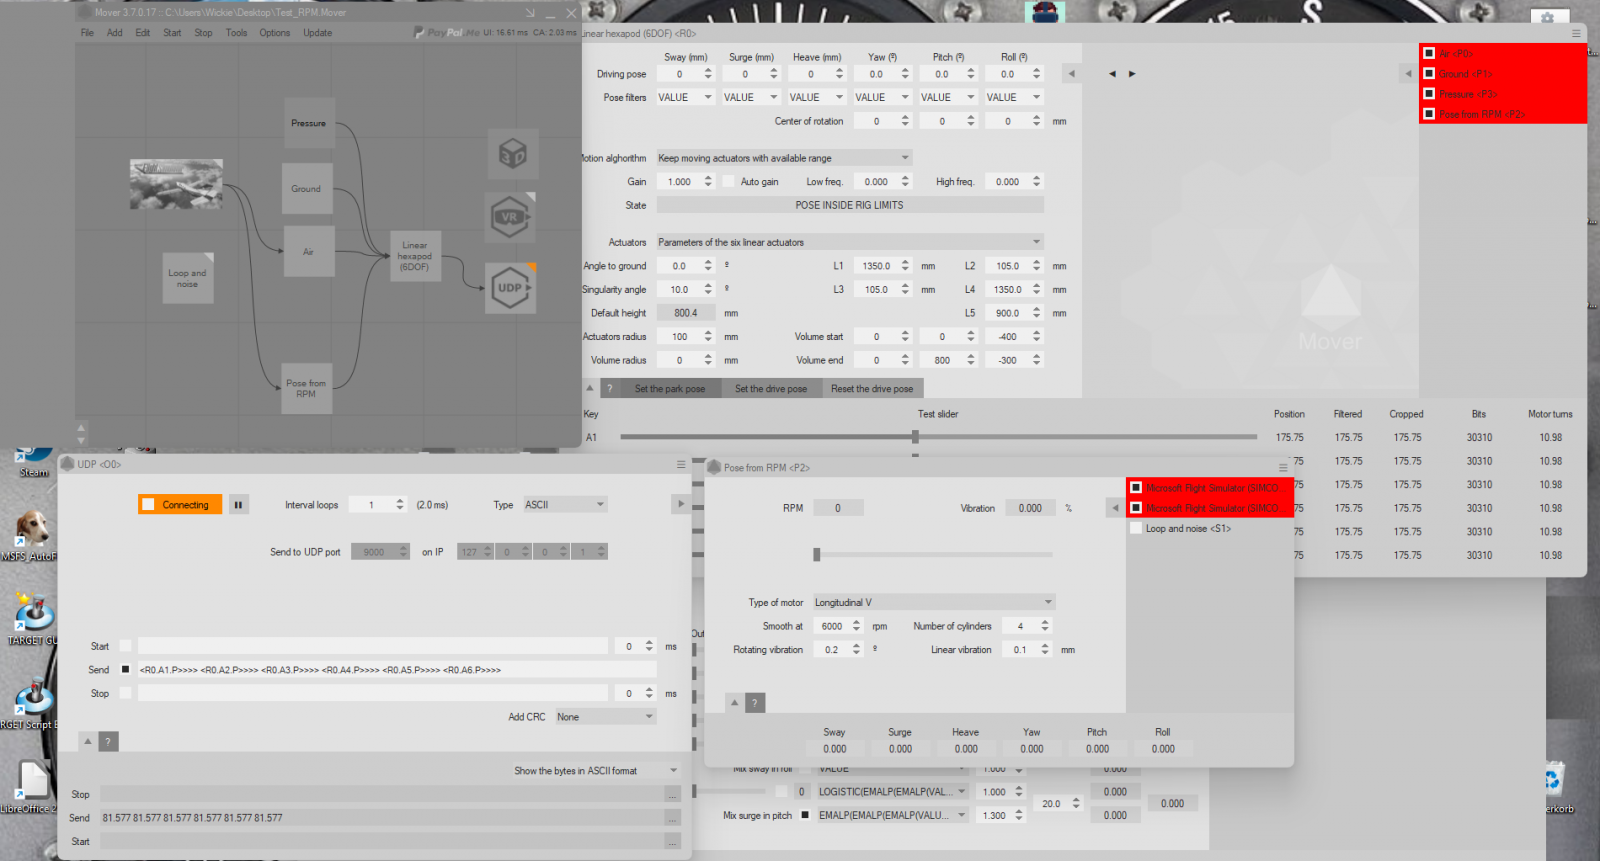Viewport: 1600px width, 861px height.
Task: Toggle the Send string checkbox in UDP
Action: (126, 670)
